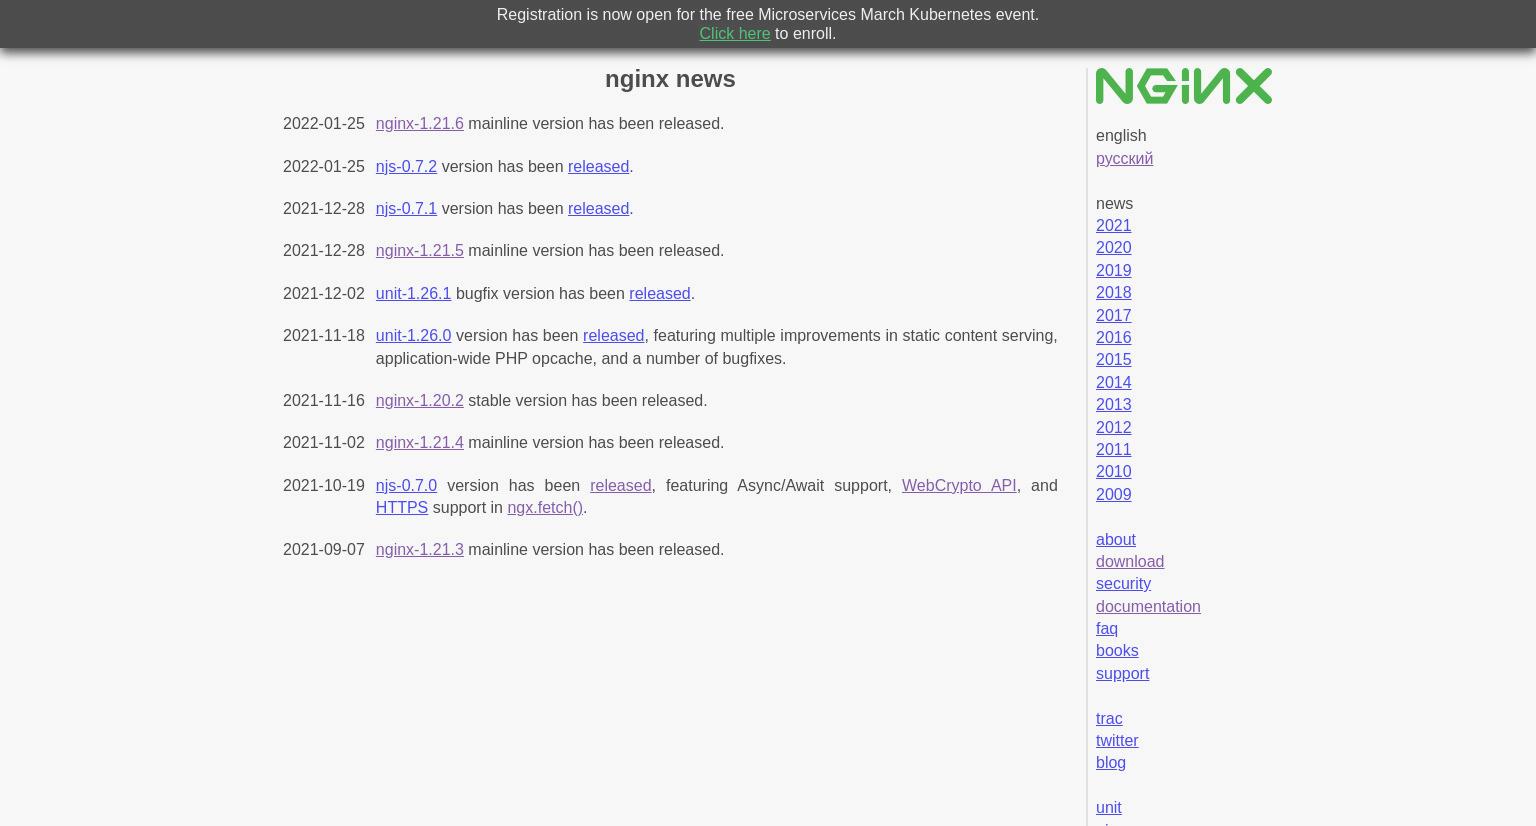Open 2013 news archive
The image size is (1536, 826).
point(1113,404)
